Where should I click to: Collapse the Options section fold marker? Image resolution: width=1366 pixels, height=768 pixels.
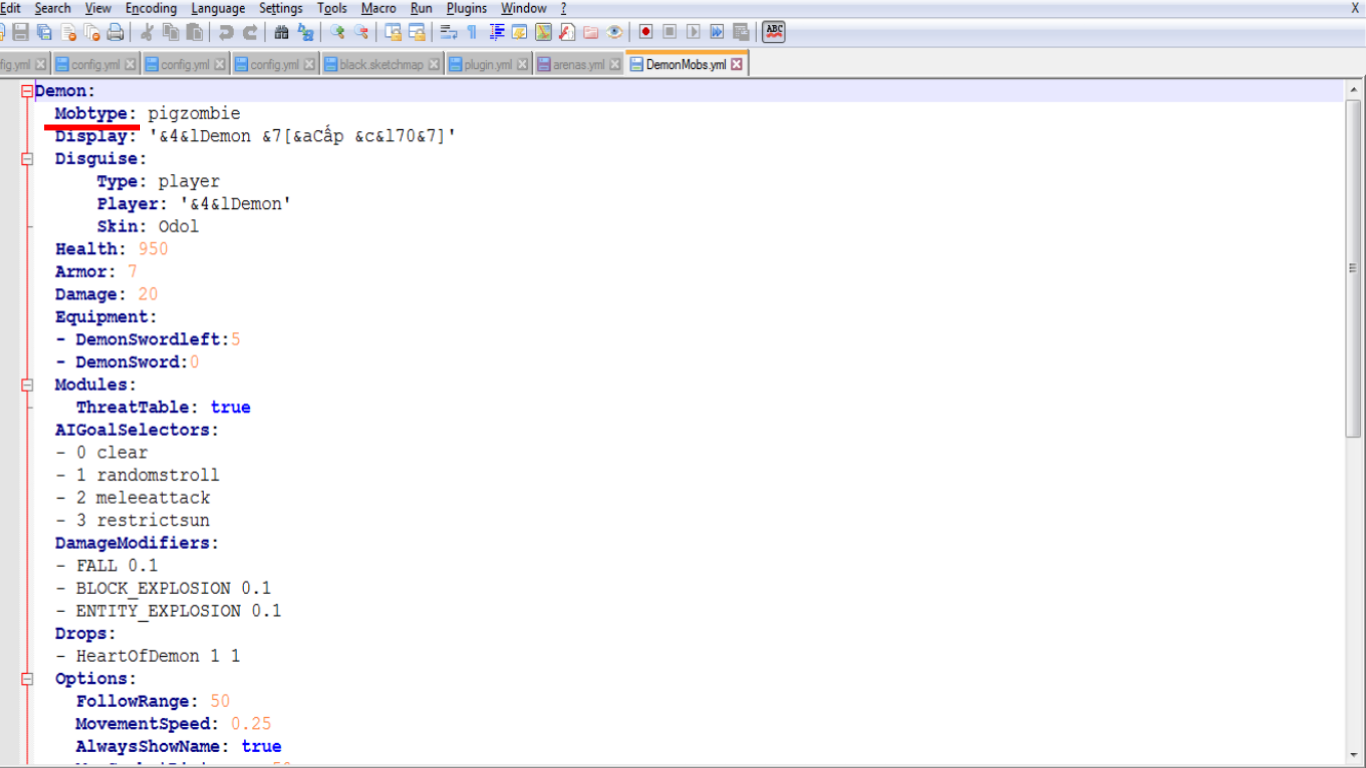tap(27, 679)
